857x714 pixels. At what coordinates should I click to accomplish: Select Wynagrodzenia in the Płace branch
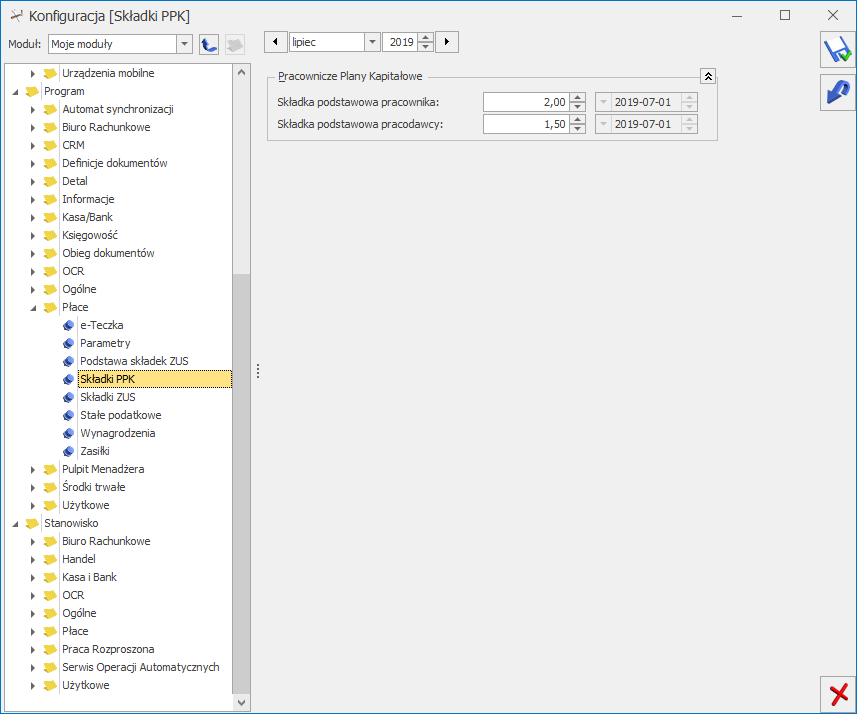[117, 433]
